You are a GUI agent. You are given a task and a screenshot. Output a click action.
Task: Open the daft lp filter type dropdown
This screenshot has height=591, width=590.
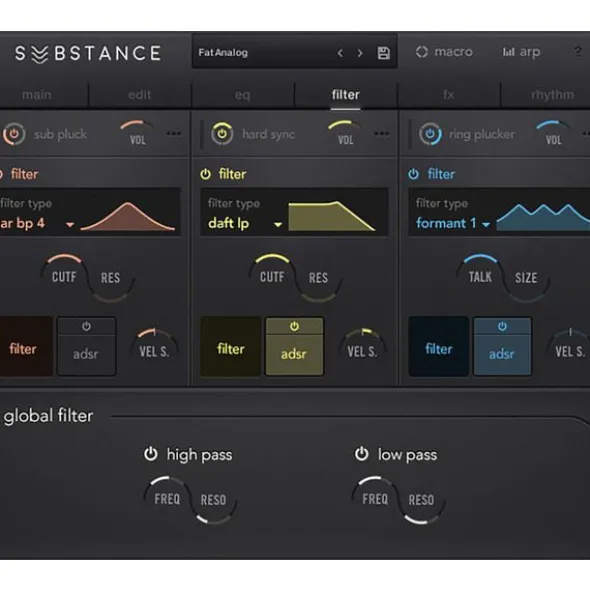[245, 224]
